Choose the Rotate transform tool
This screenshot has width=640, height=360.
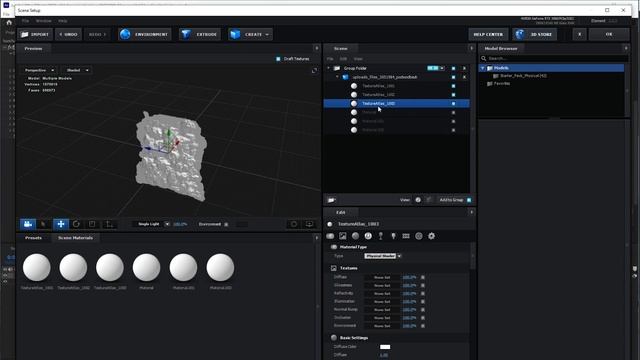[76, 224]
